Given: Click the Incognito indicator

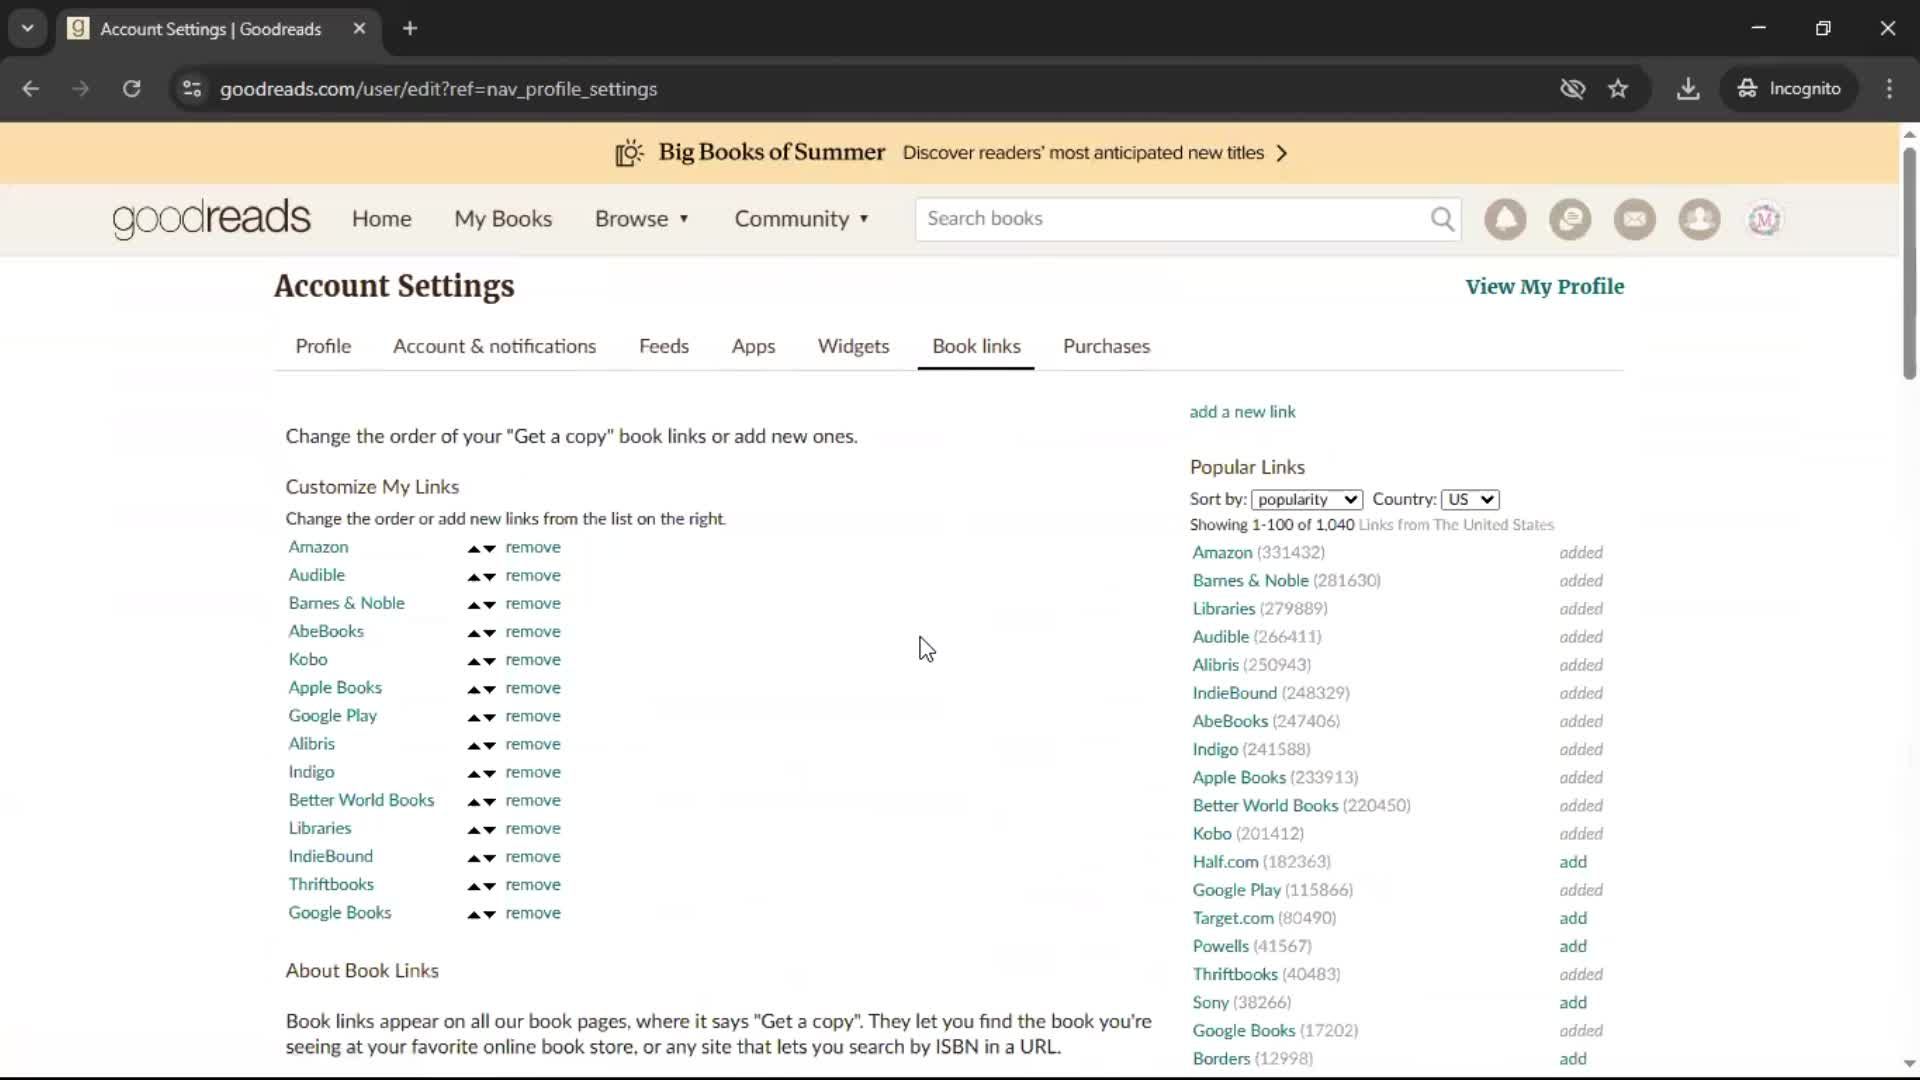Looking at the screenshot, I should pyautogui.click(x=1789, y=89).
